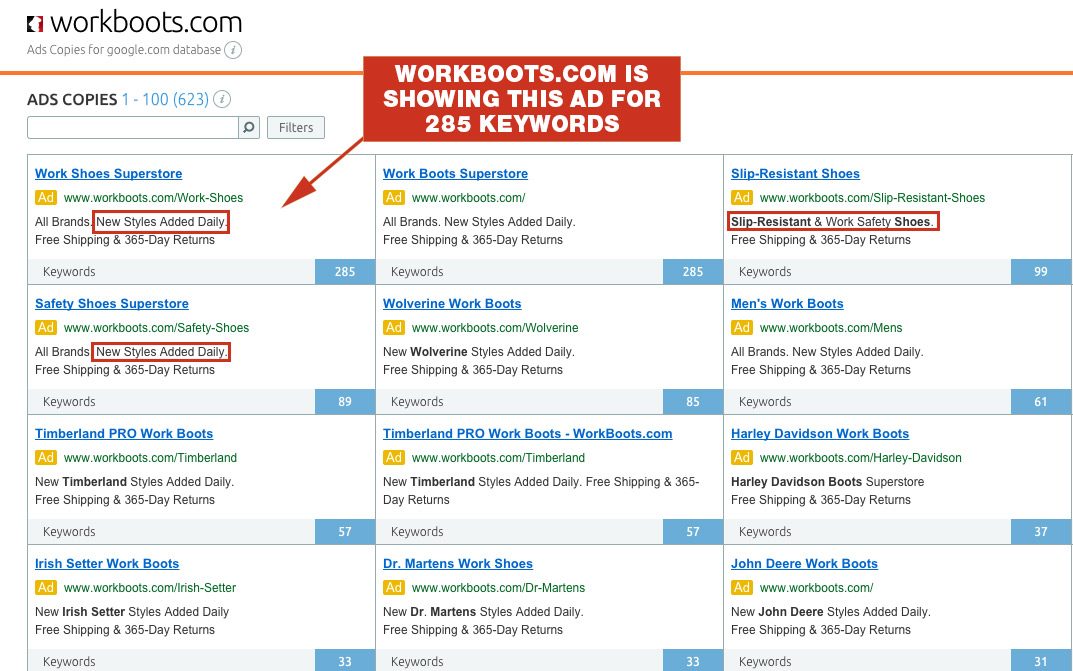This screenshot has height=671, width=1073.
Task: Focus the ads copies search field
Action: coord(133,127)
